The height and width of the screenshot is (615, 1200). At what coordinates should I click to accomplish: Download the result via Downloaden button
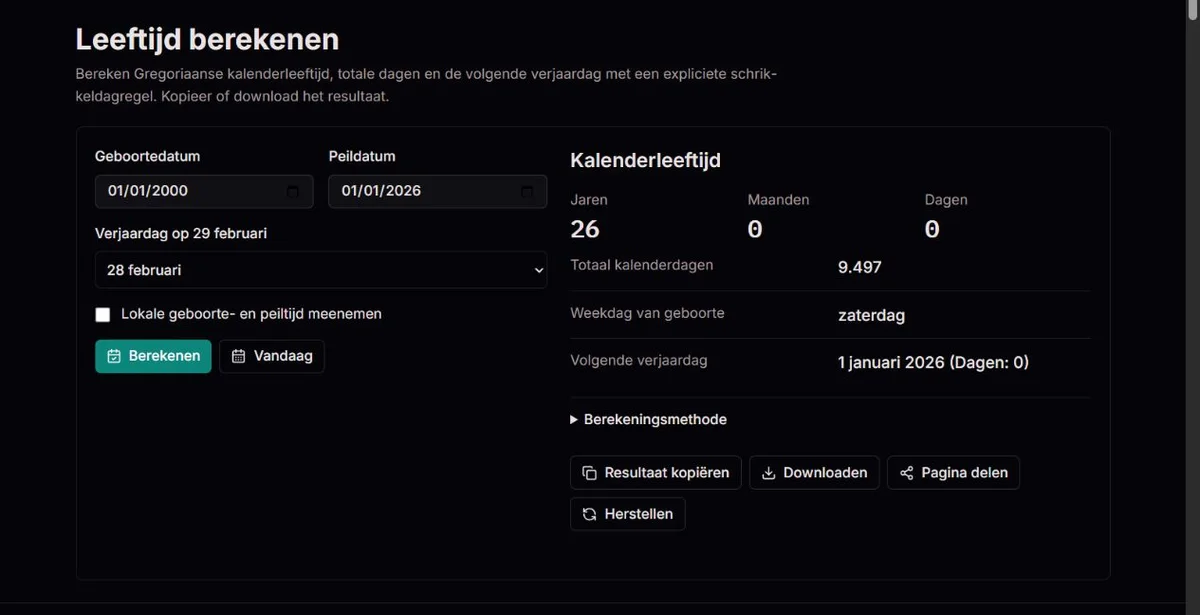(x=815, y=473)
